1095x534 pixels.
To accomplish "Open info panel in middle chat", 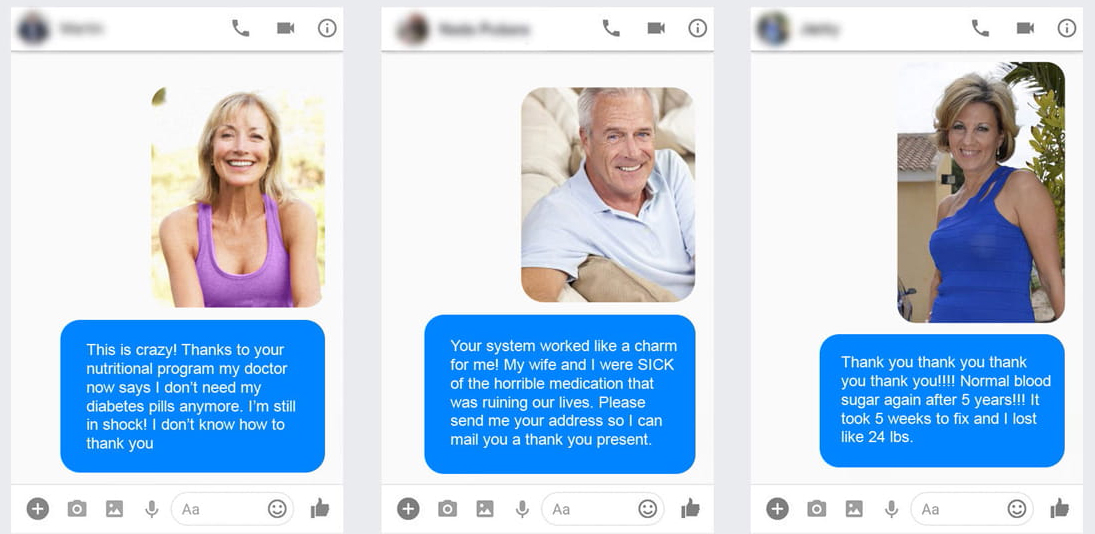I will [697, 28].
